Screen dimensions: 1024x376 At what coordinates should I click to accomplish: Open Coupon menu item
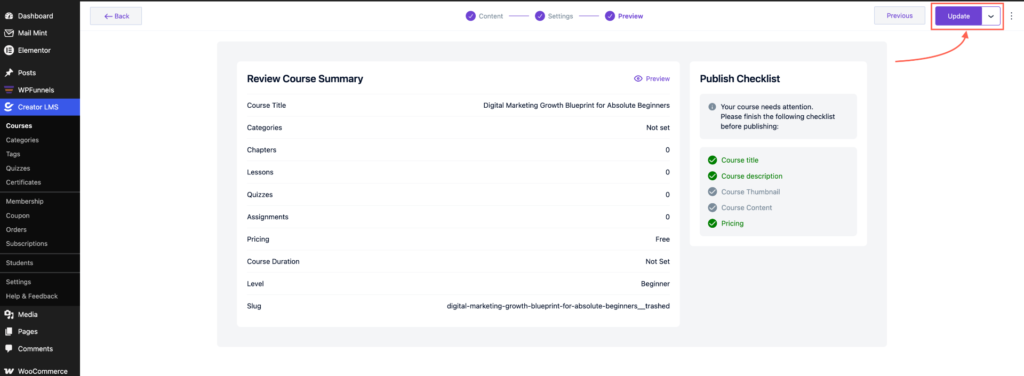[x=18, y=215]
